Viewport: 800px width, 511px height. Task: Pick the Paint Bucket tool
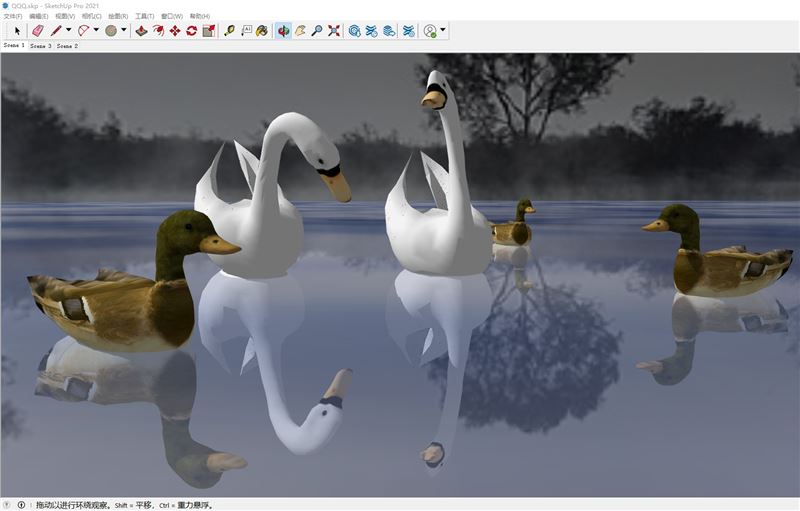coord(262,31)
